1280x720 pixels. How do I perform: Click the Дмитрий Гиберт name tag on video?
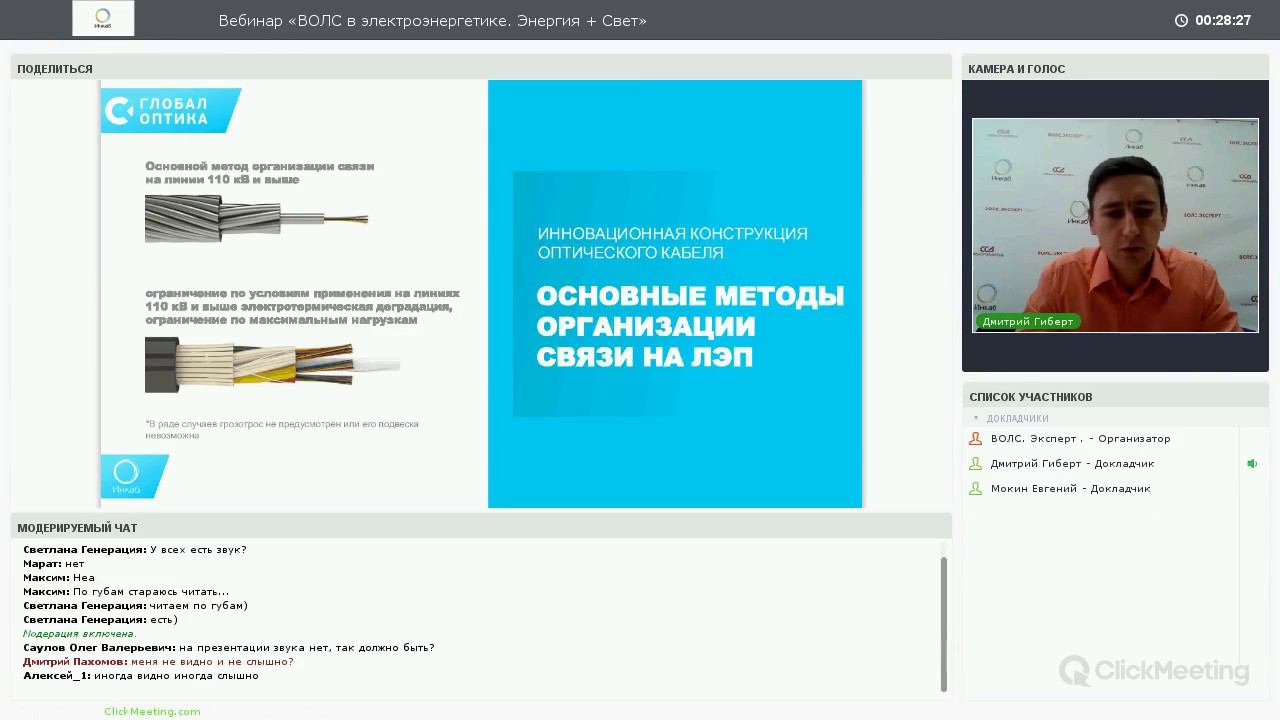click(1027, 321)
